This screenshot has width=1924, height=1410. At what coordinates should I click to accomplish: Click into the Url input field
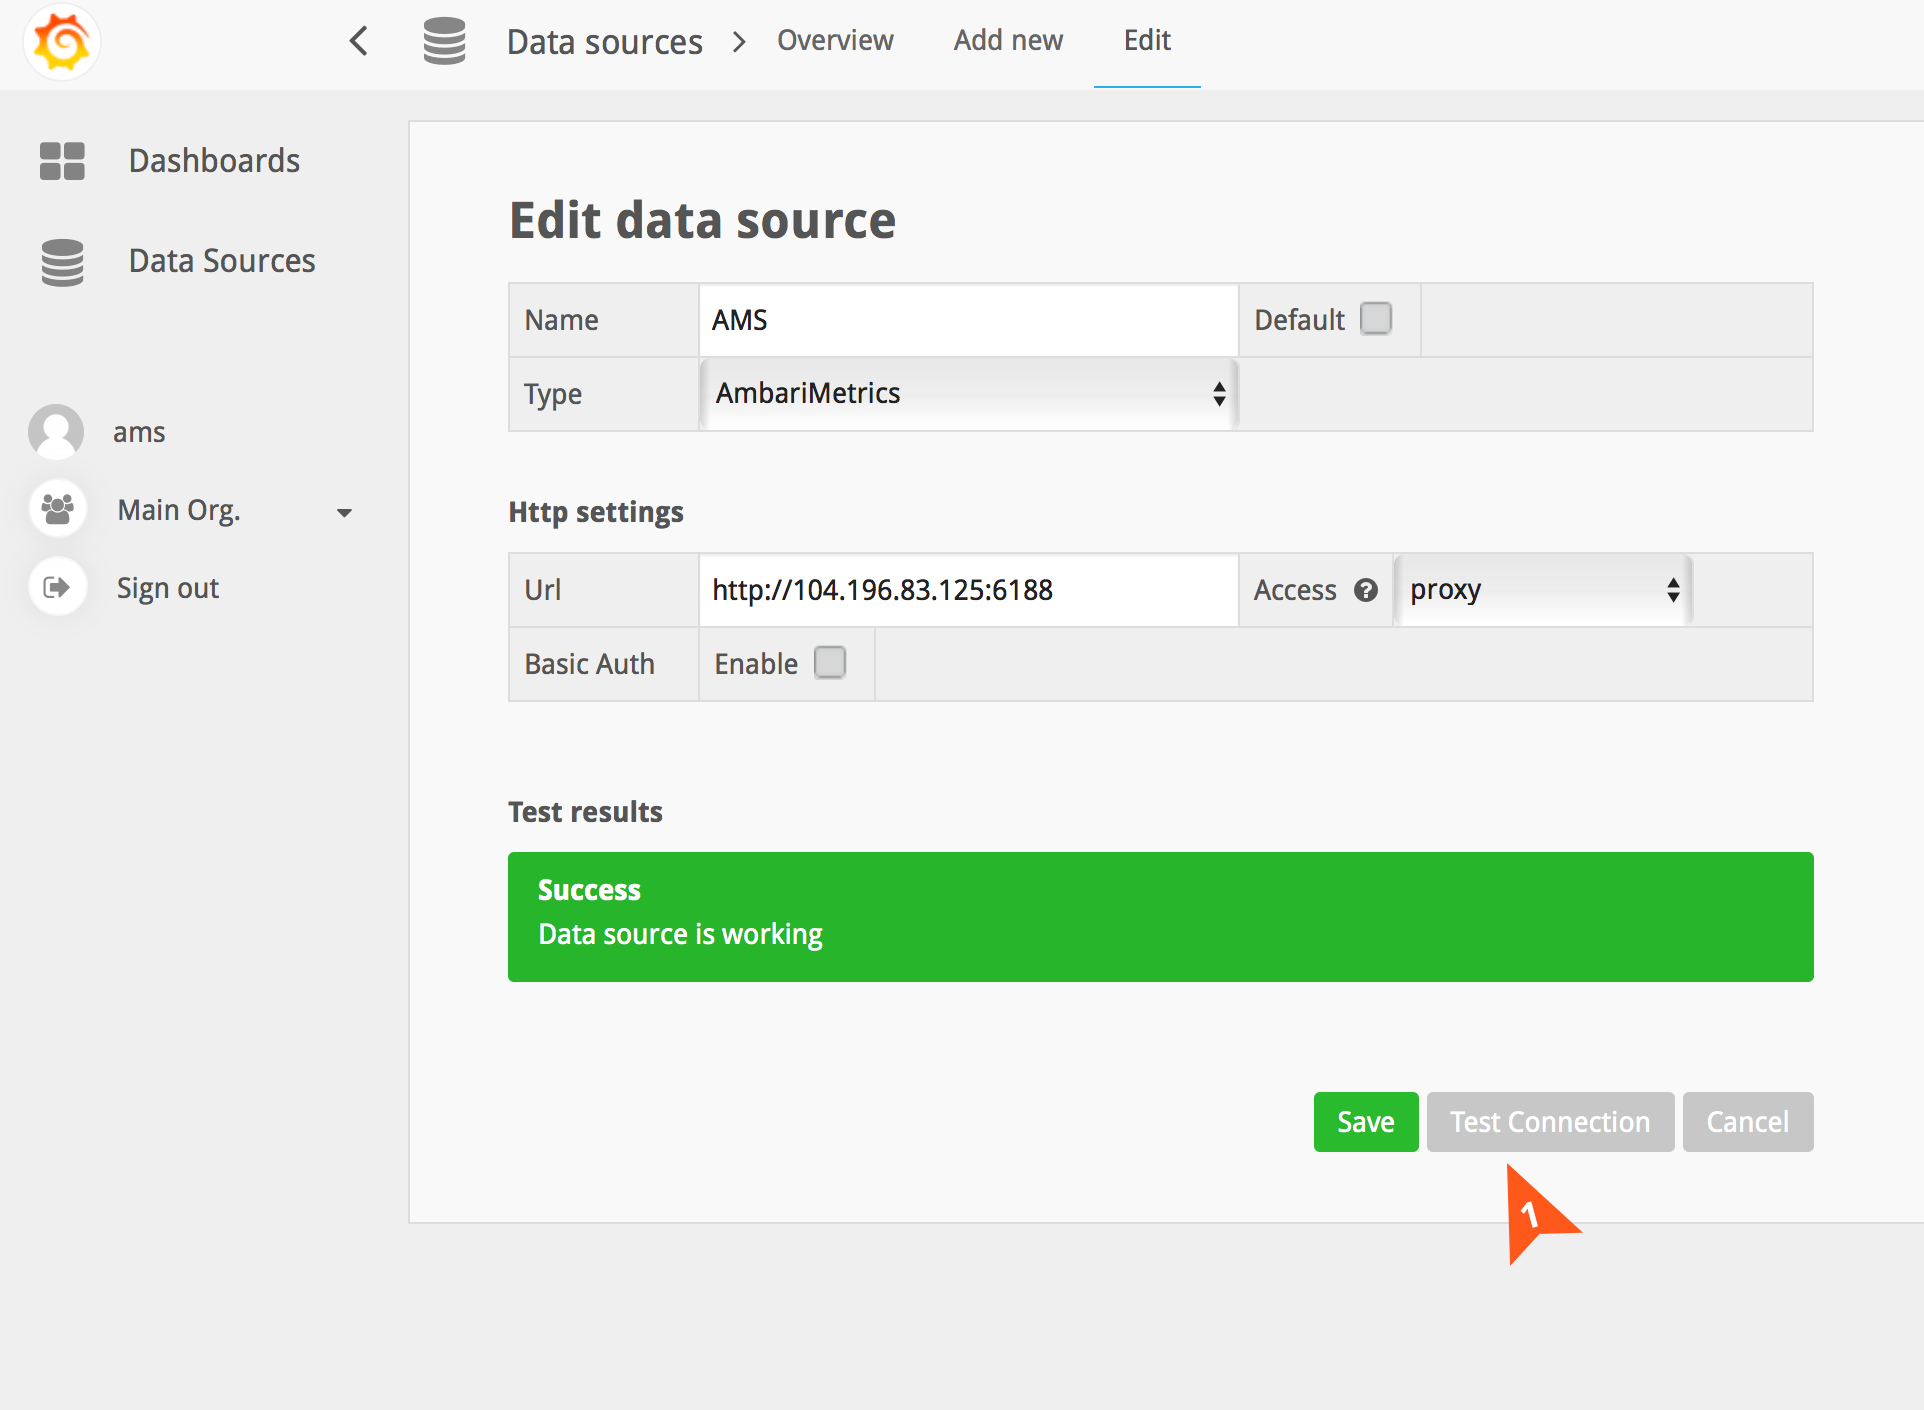968,590
